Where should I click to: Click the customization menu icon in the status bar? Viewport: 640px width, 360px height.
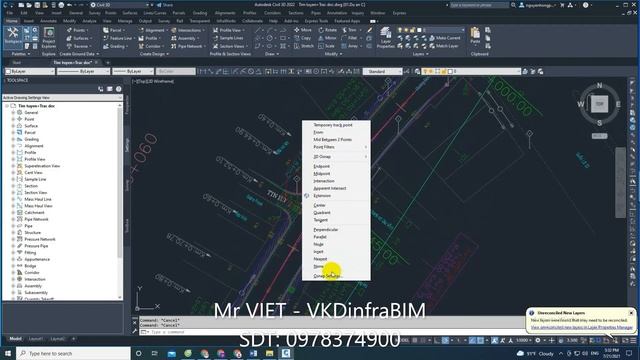pos(633,340)
